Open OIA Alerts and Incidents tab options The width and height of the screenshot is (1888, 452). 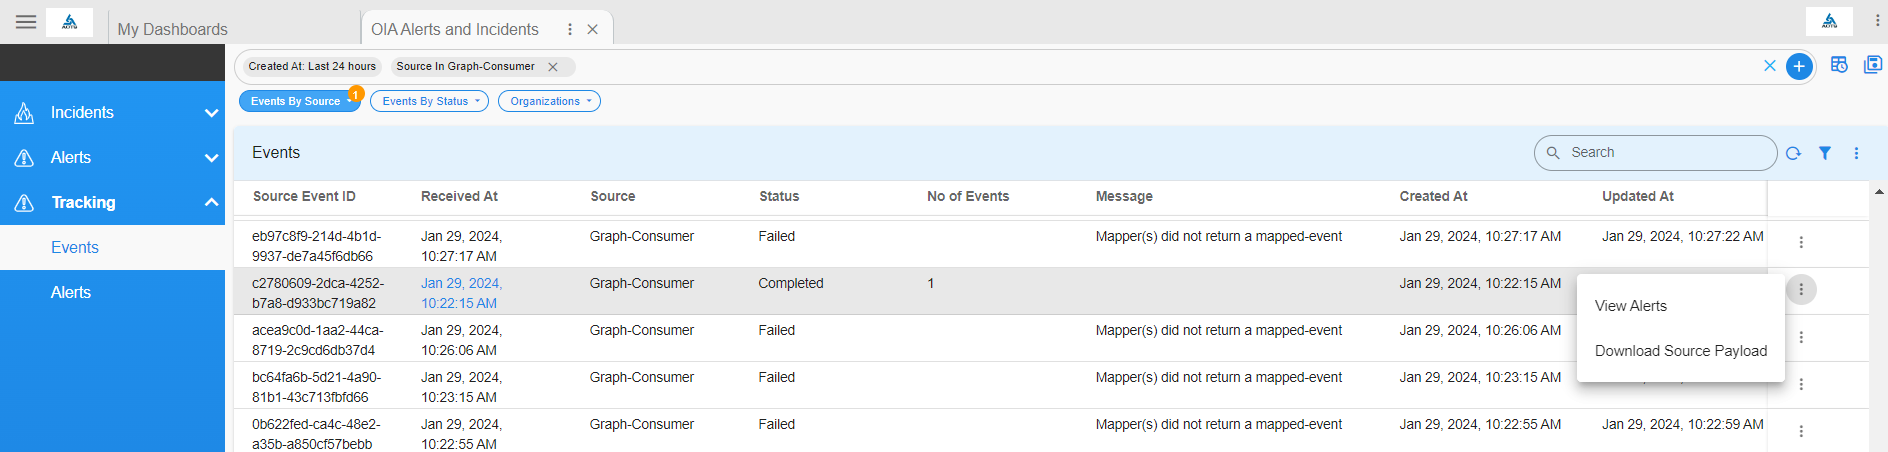click(x=570, y=30)
